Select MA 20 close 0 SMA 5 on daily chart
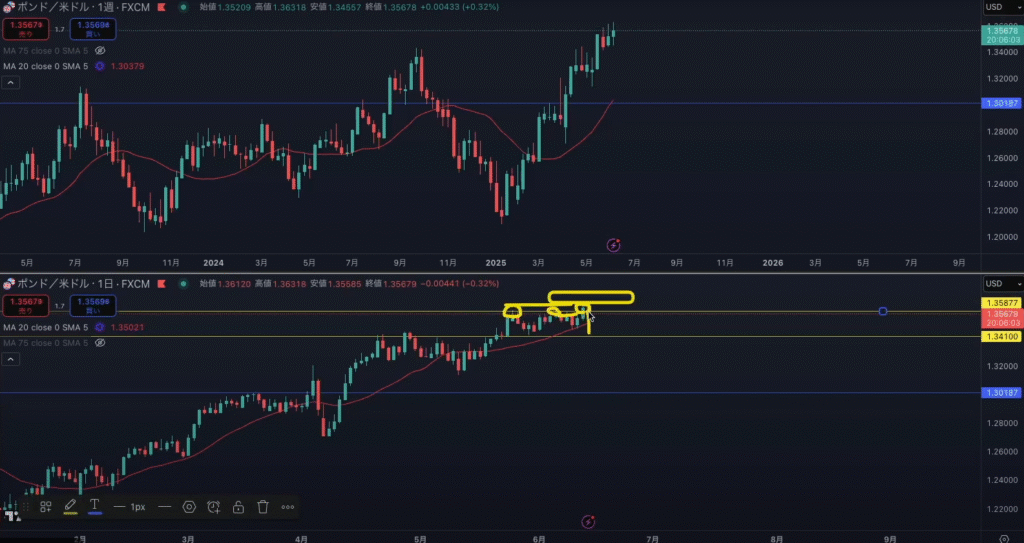The height and width of the screenshot is (543, 1024). [x=46, y=327]
